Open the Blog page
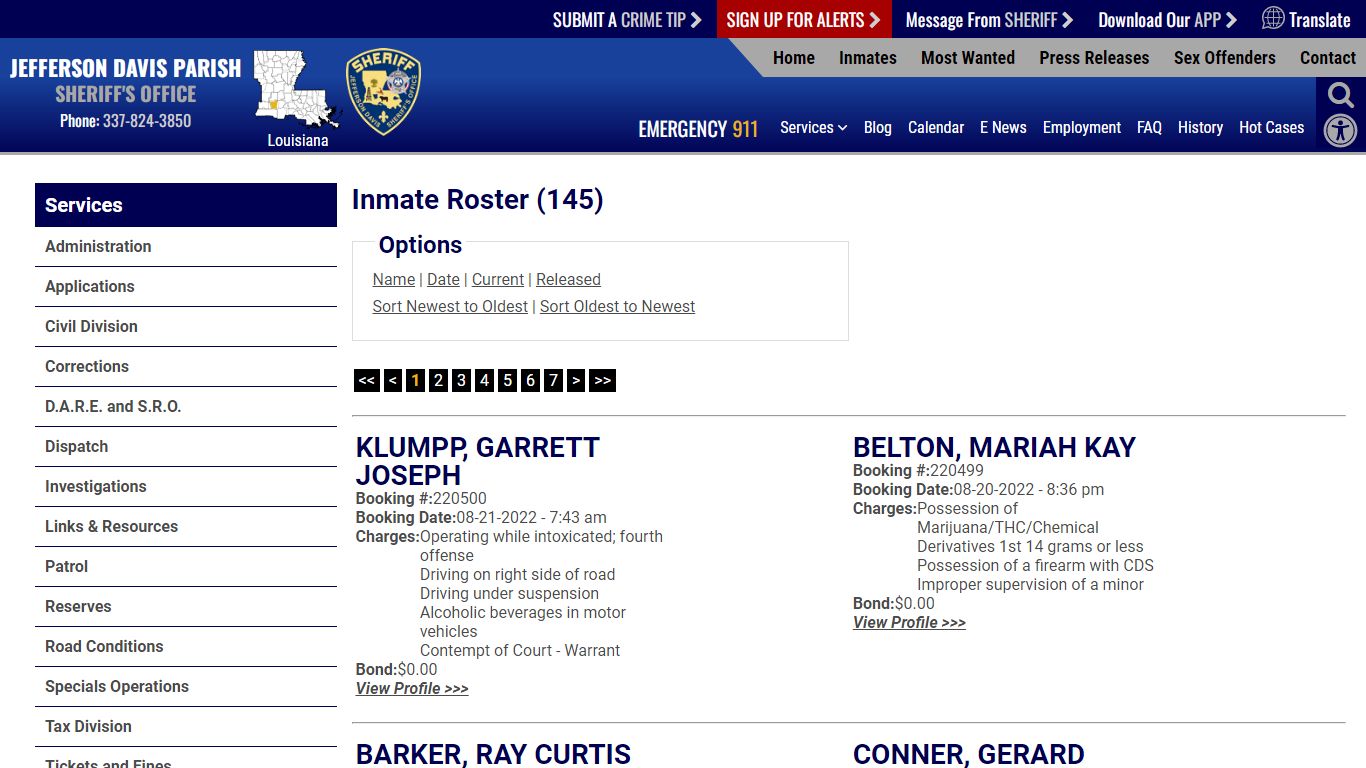Image resolution: width=1366 pixels, height=768 pixels. 878,127
